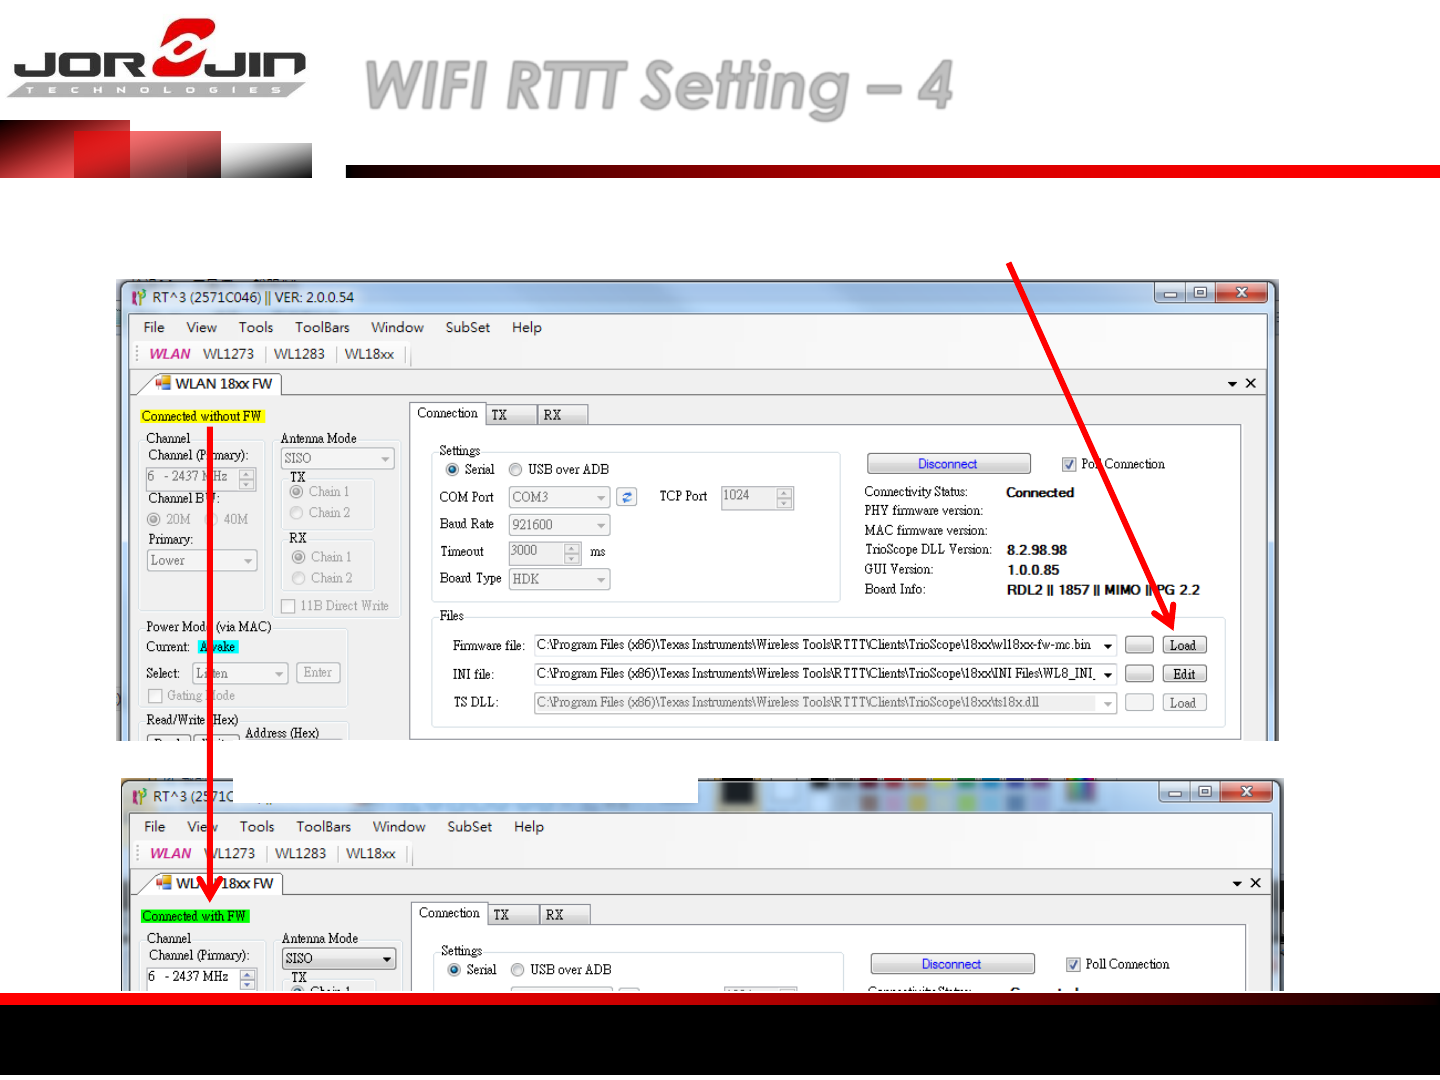Screen dimensions: 1440x1080
Task: Expand the INI file path dropdown
Action: pyautogui.click(x=1108, y=675)
